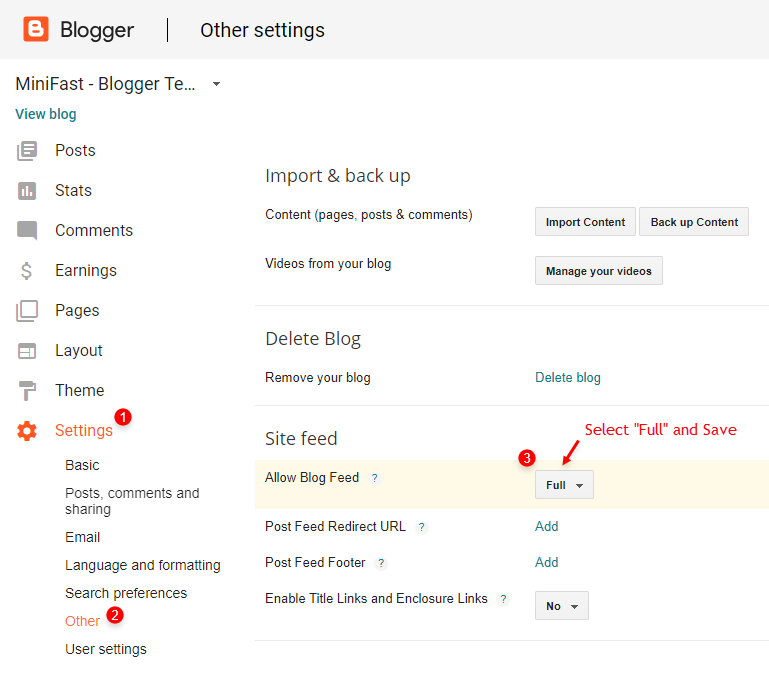The width and height of the screenshot is (769, 679).
Task: Click the Delete blog link
Action: click(567, 378)
